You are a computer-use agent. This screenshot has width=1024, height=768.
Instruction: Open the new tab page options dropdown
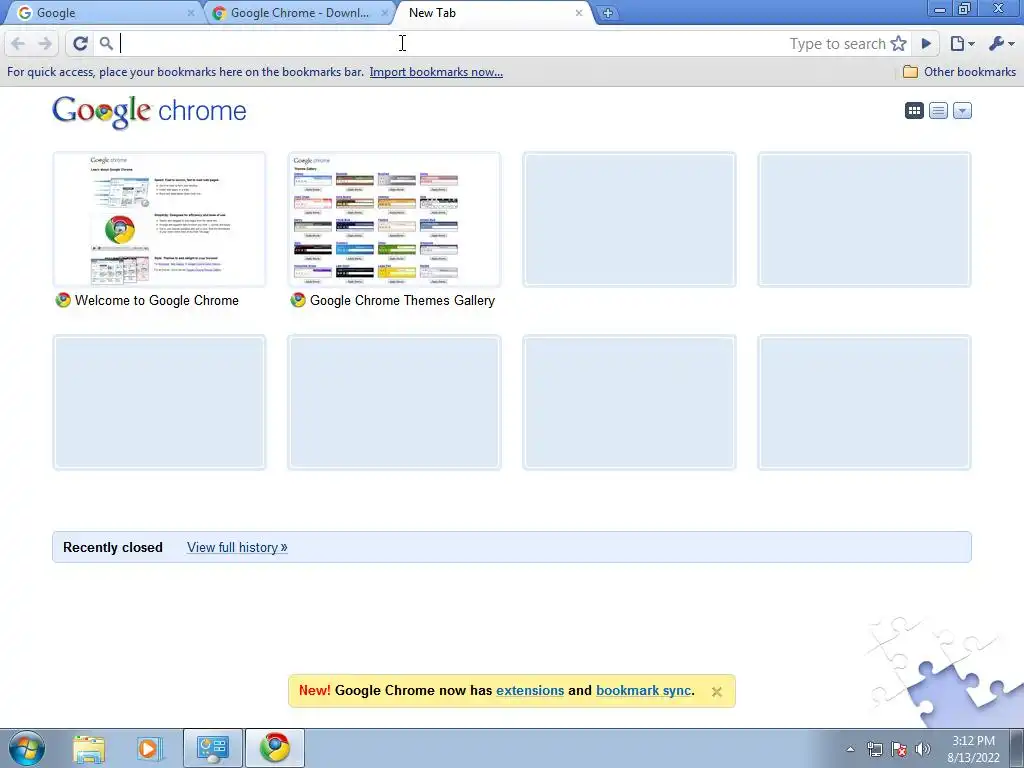click(x=963, y=110)
